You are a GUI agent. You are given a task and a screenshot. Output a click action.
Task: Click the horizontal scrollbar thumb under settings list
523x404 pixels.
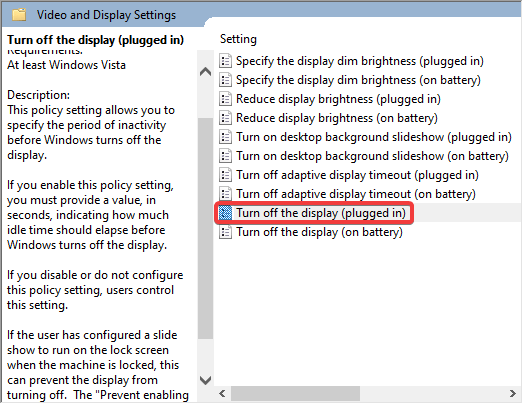pyautogui.click(x=296, y=394)
